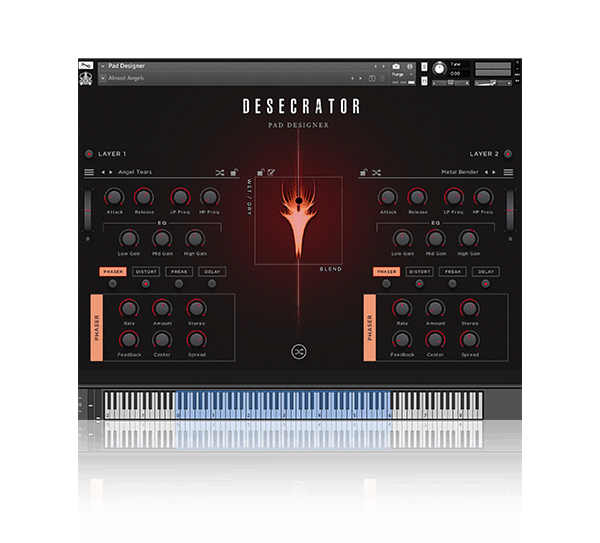Screen dimensions: 600x543
Task: Click the Layer 2 PHASER button
Action: coord(385,271)
